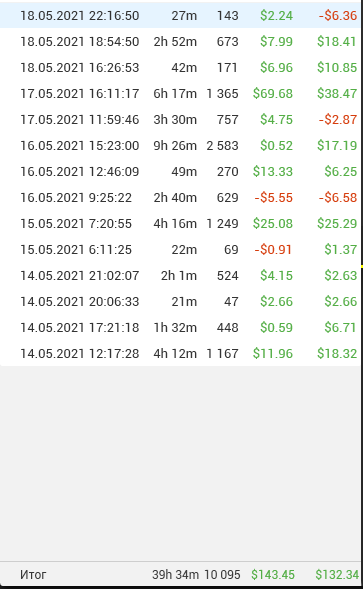Select the session dated 14.05.2021 21:02:07
Screen dimensions: 363x589
[x=180, y=275]
